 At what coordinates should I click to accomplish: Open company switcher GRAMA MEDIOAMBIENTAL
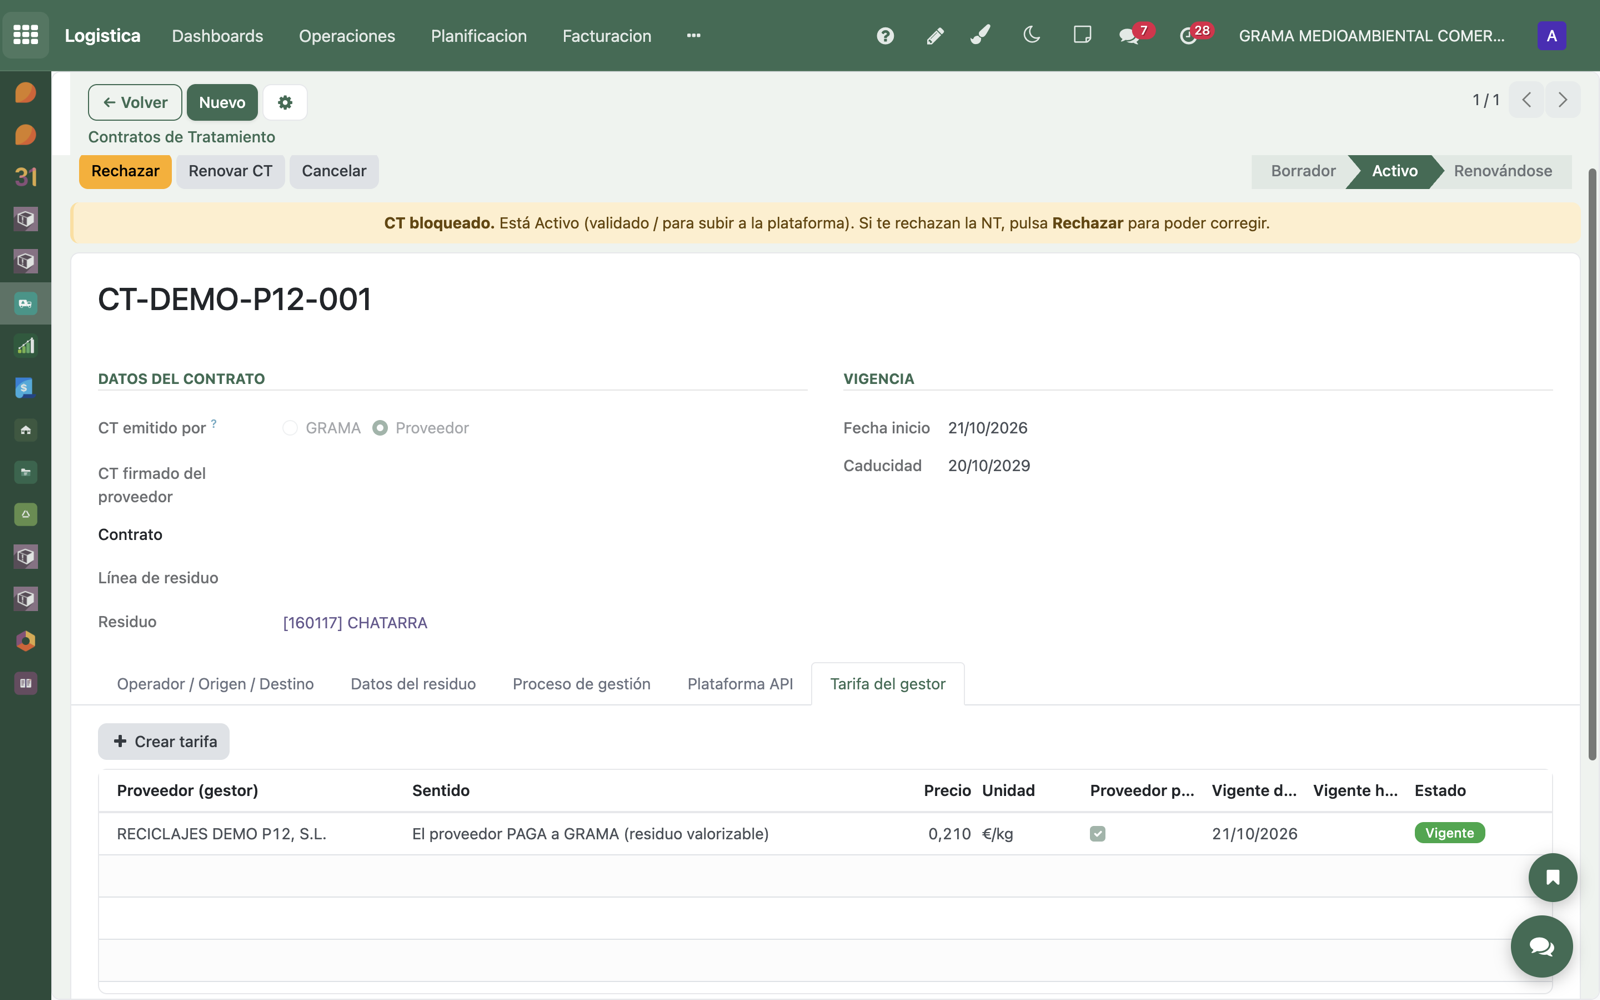tap(1371, 36)
